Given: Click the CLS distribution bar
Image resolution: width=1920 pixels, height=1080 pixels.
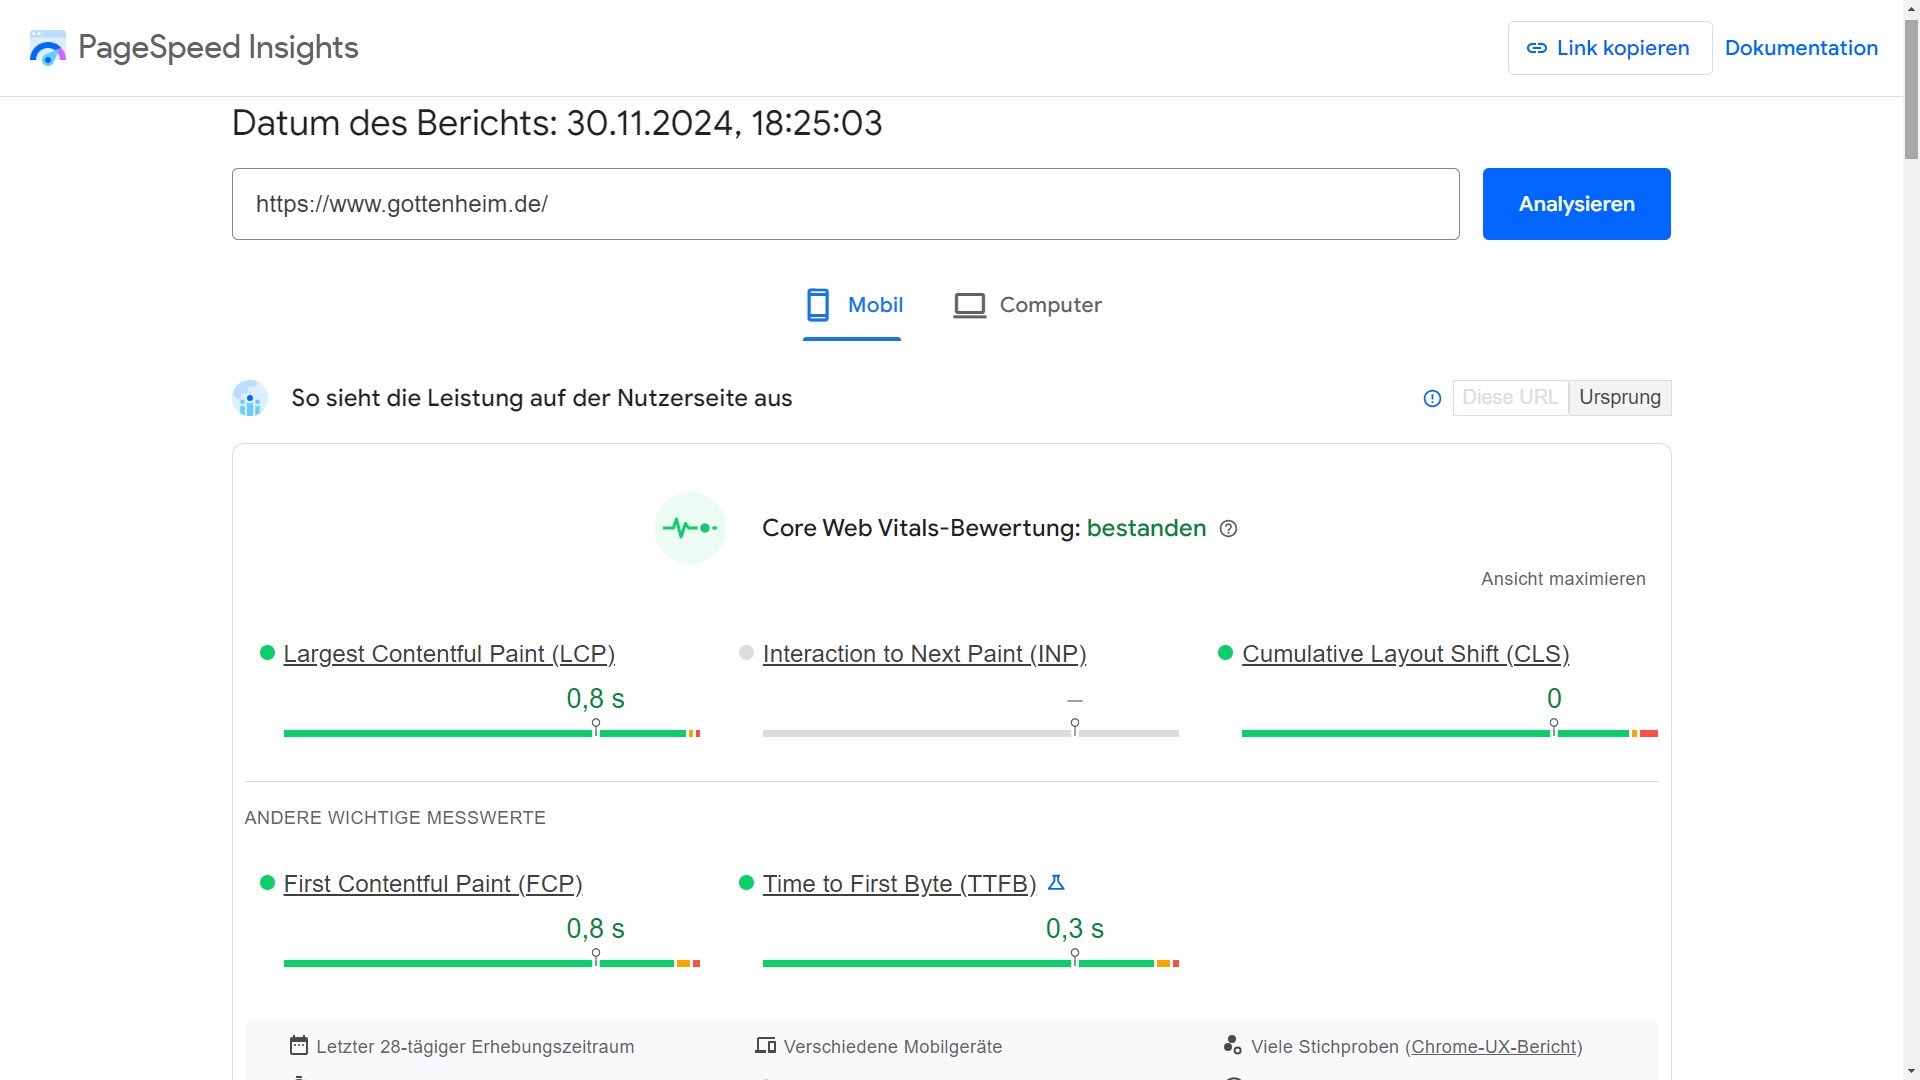Looking at the screenshot, I should point(1450,733).
